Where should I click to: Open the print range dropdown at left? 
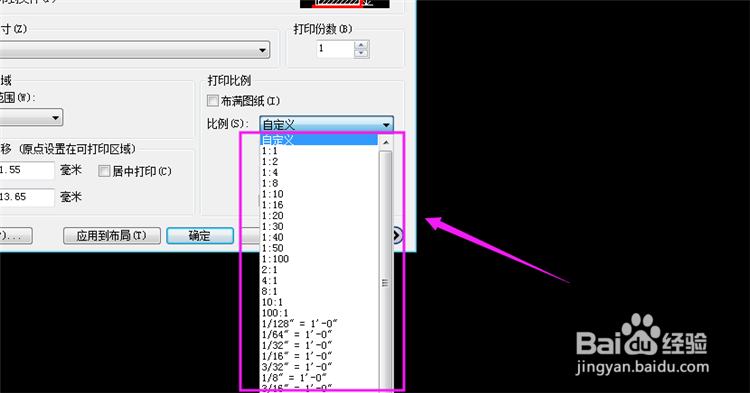pyautogui.click(x=31, y=118)
